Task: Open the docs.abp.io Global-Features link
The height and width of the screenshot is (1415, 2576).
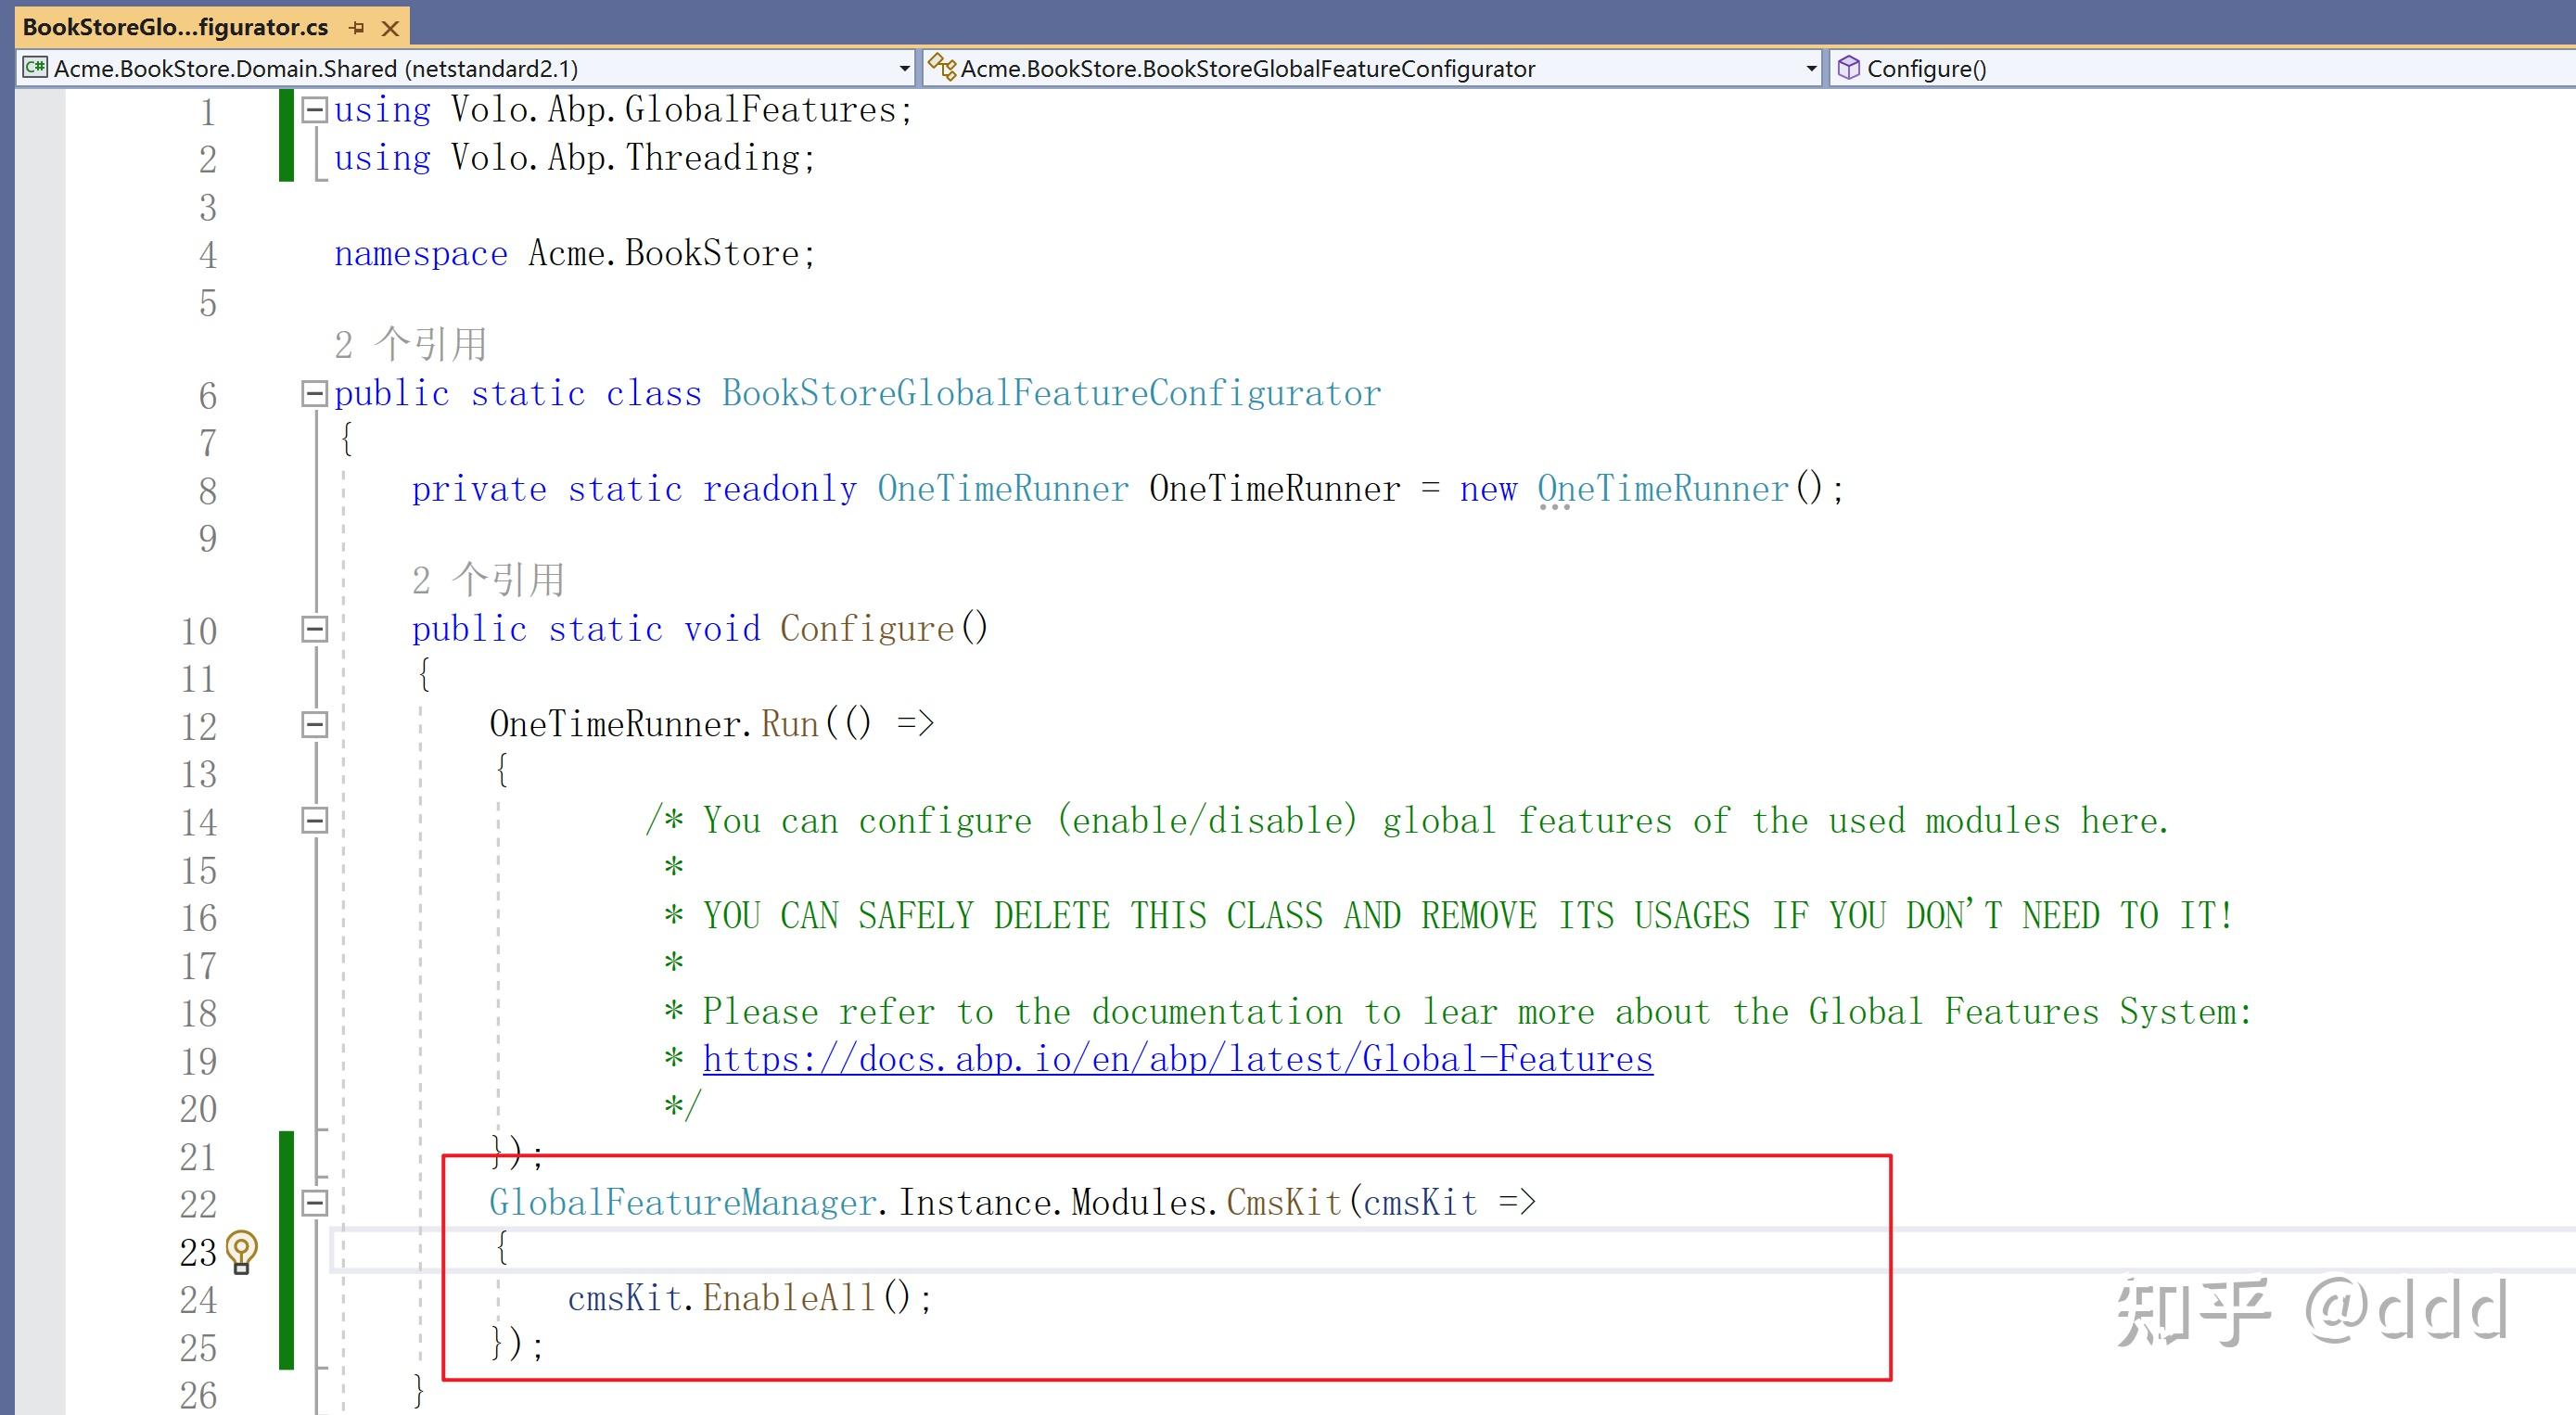Action: tap(1177, 1059)
